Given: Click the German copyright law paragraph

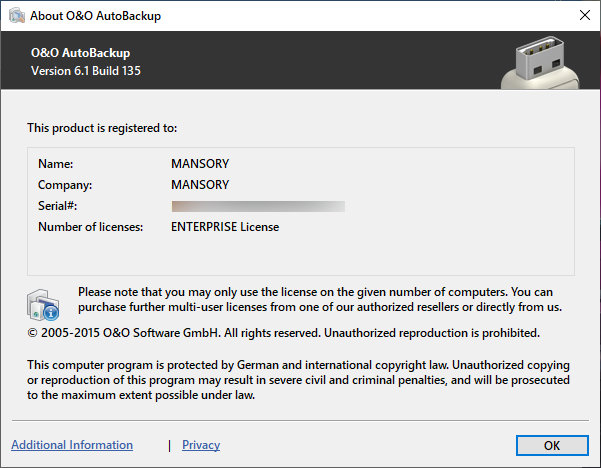Looking at the screenshot, I should click(x=298, y=380).
